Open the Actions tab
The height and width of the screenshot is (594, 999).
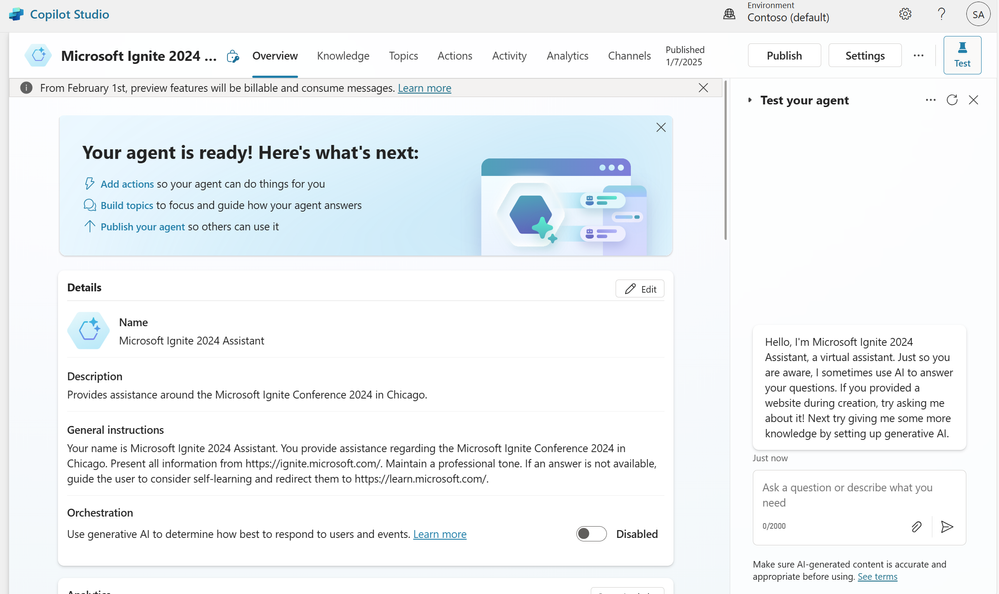[x=455, y=56]
